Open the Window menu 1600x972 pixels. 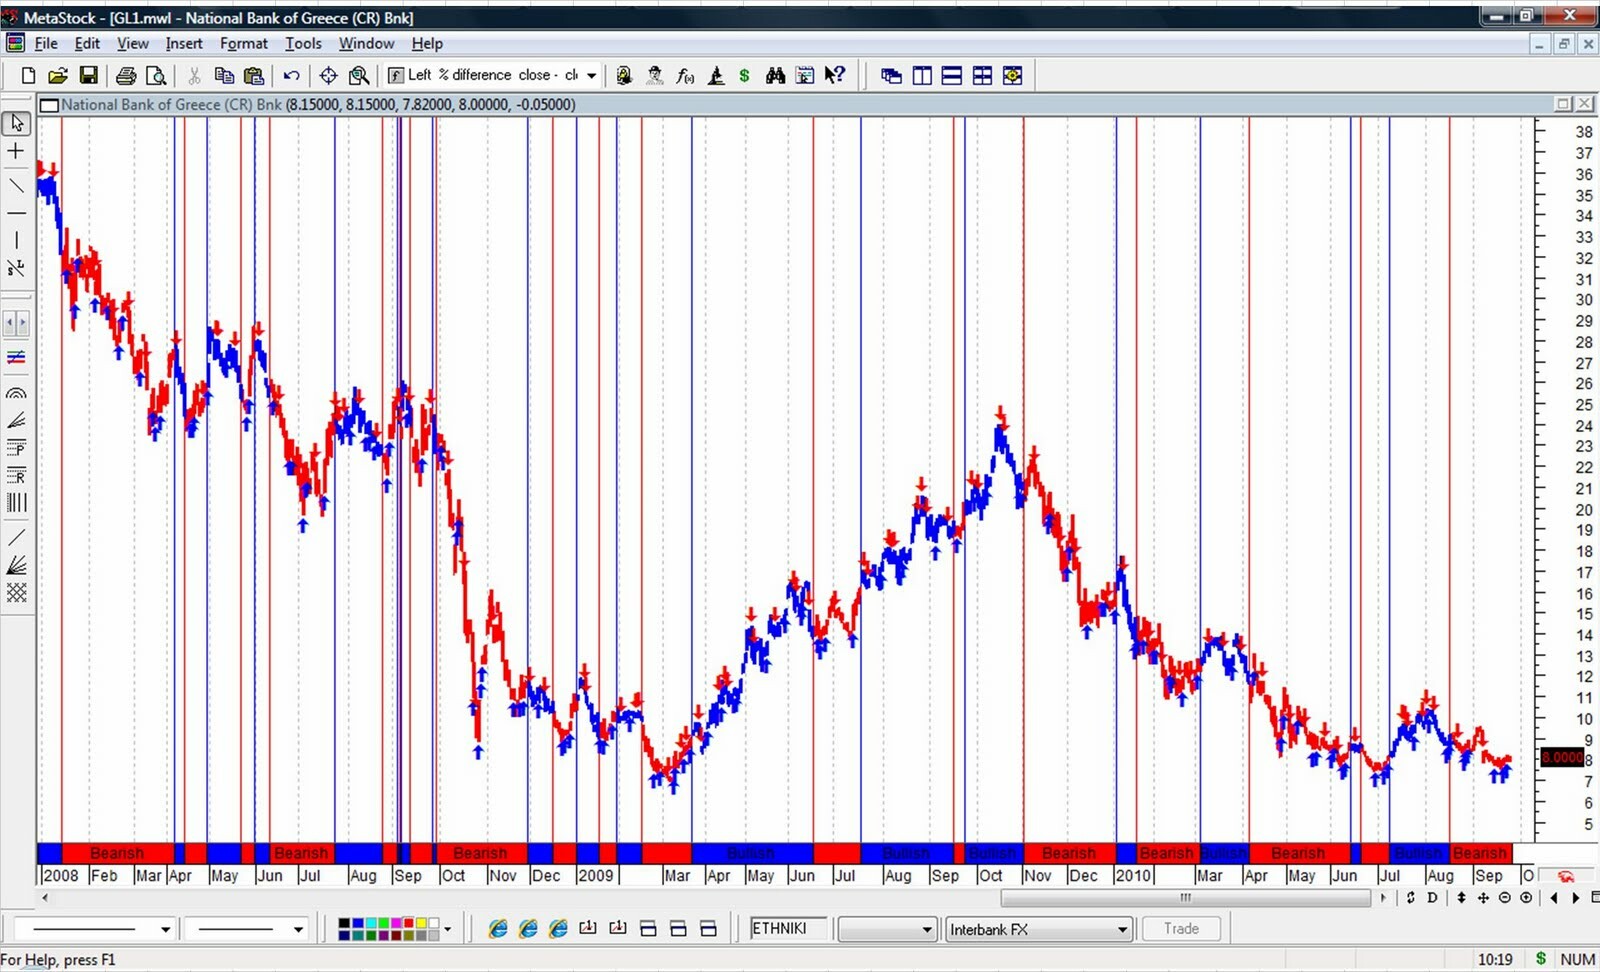[x=366, y=44]
